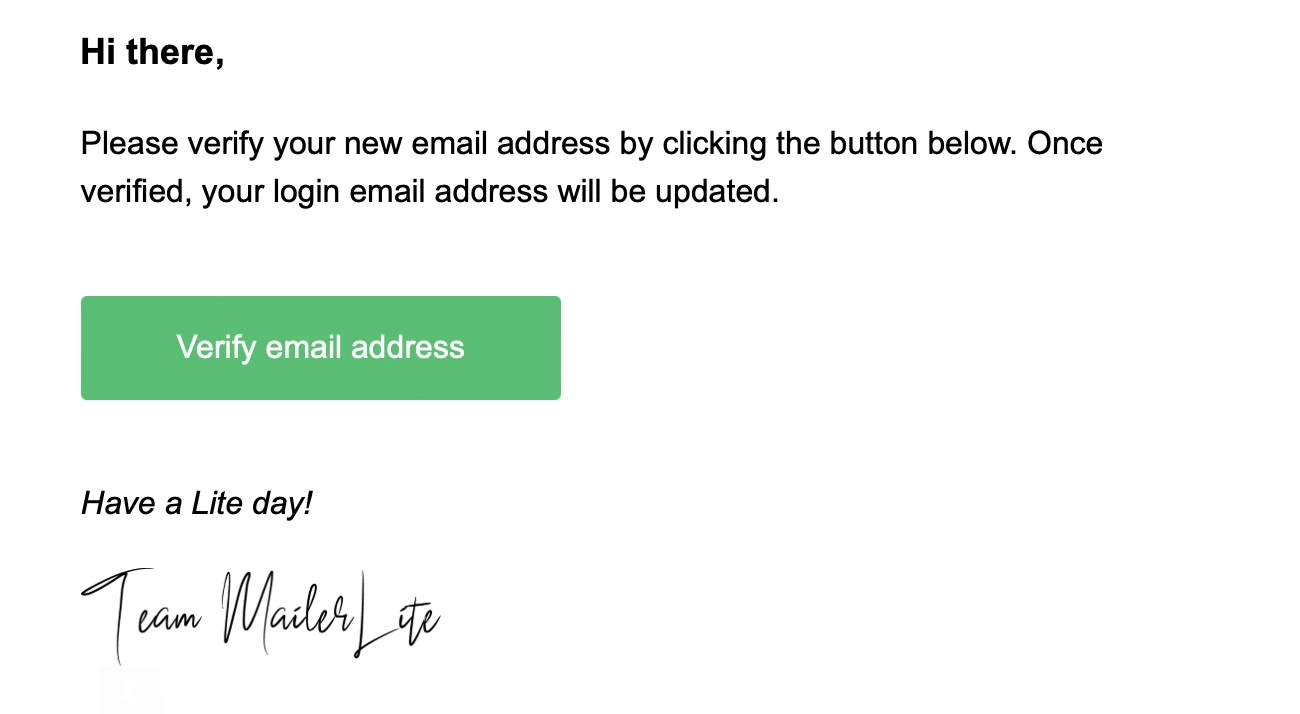The image size is (1300, 714).
Task: Click the italic word "Lite" in the sign-off
Action: 217,503
